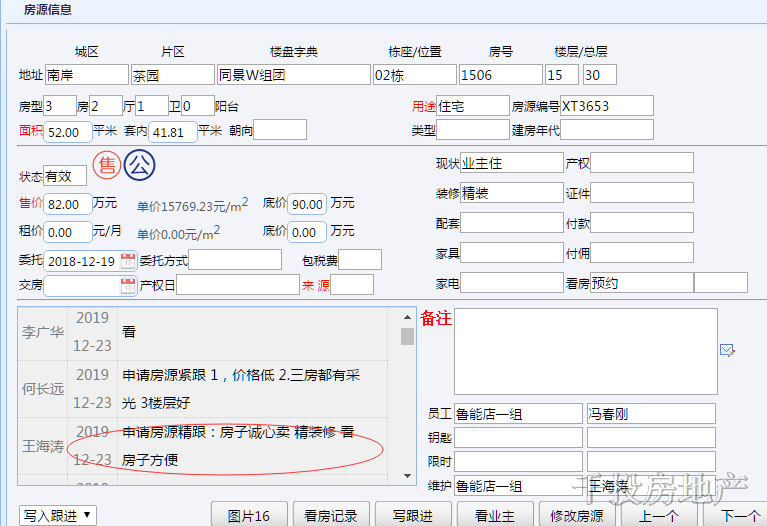767x526 pixels.
Task: Click the 图片16 button
Action: (249, 516)
